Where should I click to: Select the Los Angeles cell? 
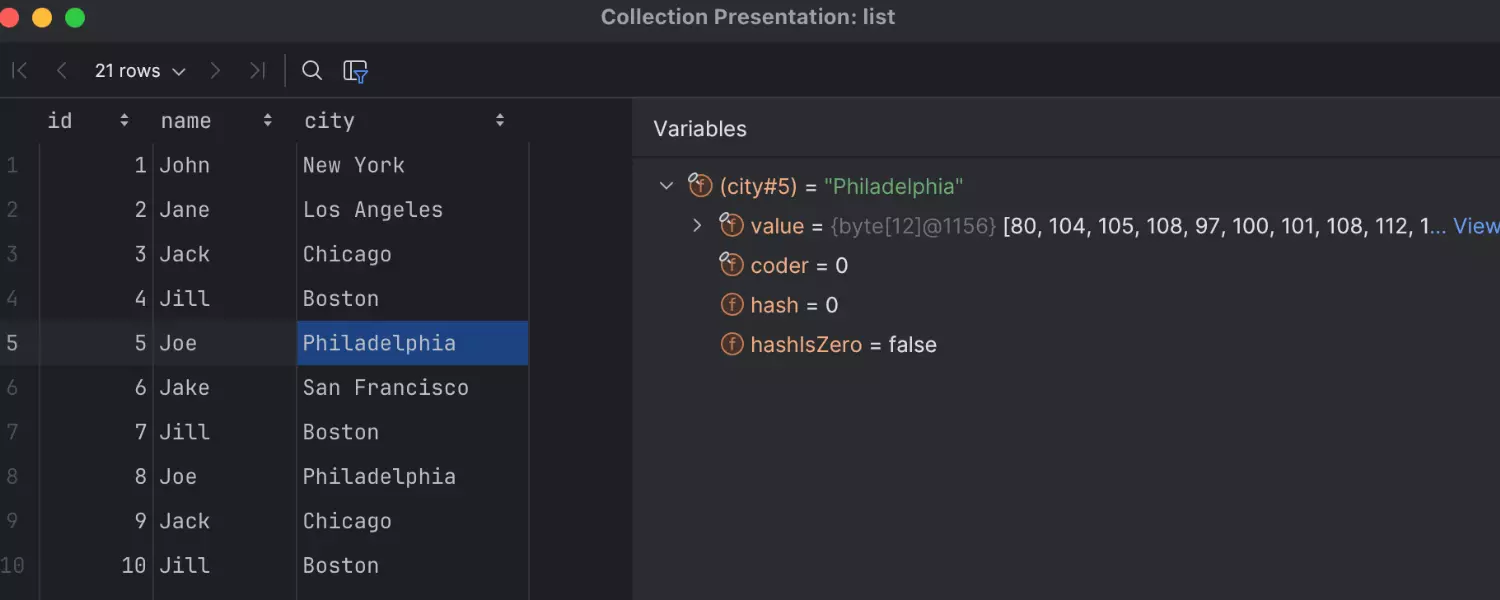(x=372, y=210)
